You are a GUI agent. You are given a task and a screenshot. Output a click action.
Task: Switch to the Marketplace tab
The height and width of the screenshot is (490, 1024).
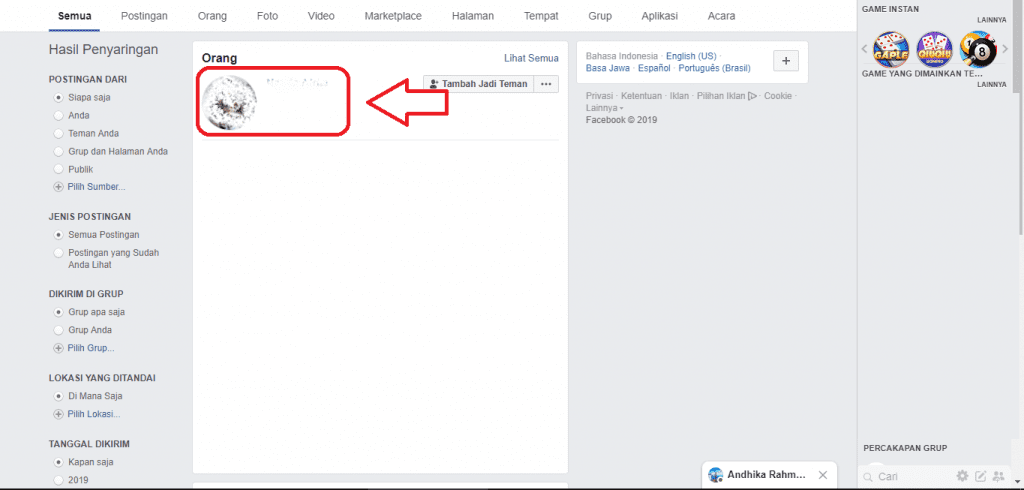coord(393,16)
